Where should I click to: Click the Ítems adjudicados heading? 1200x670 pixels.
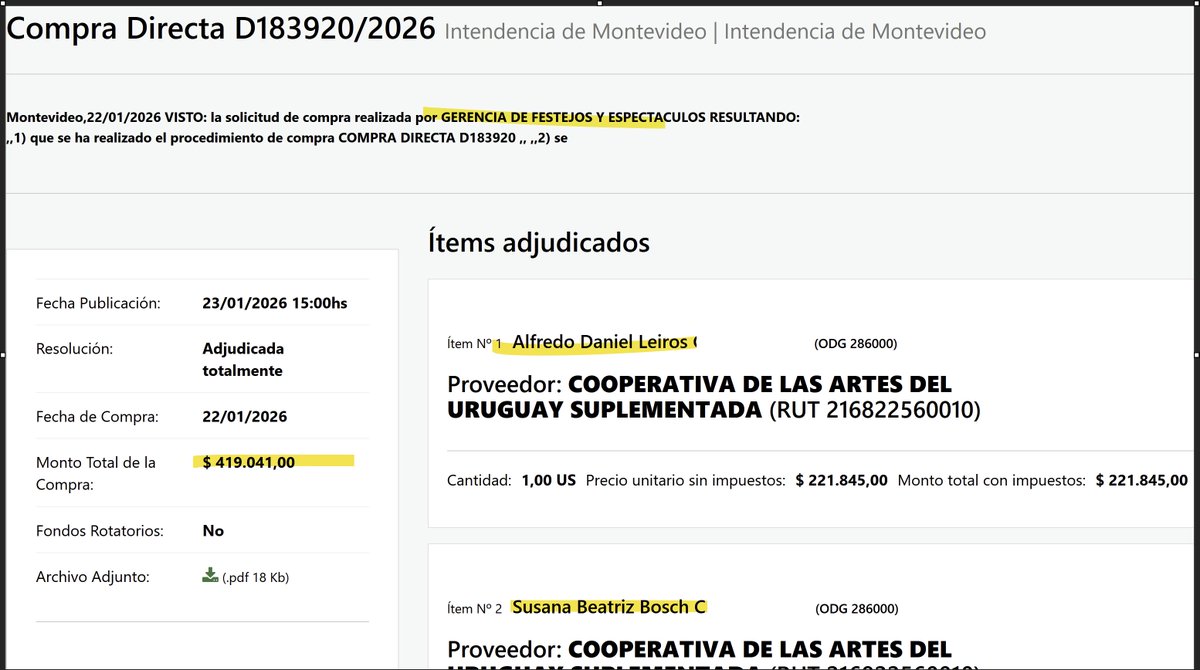tap(539, 242)
